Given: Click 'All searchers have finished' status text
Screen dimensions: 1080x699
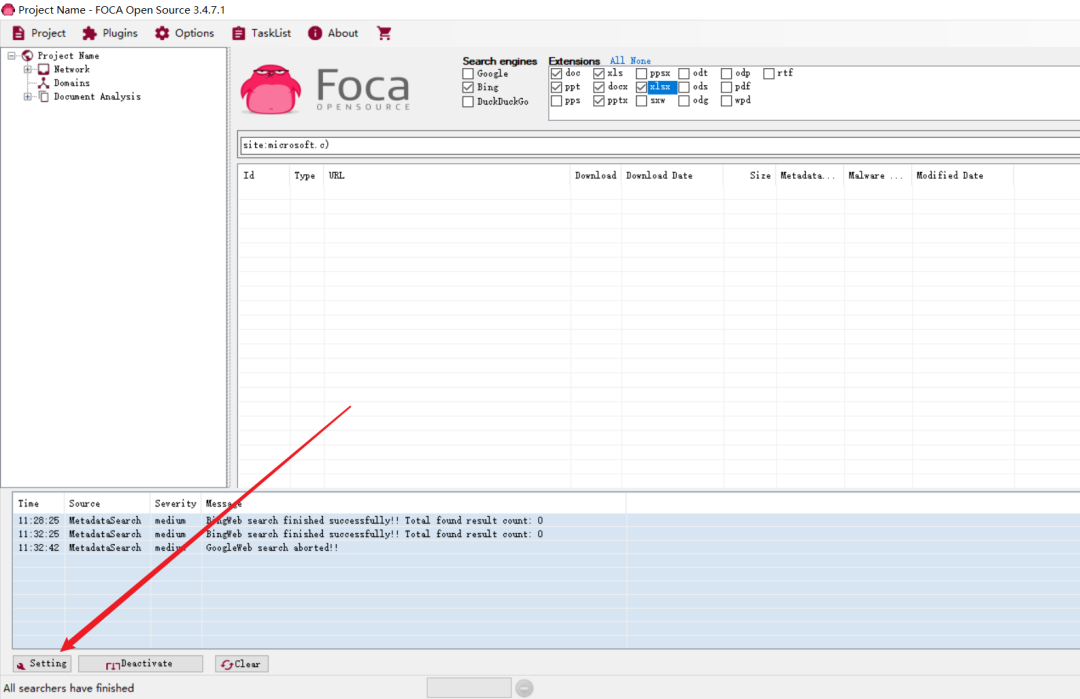Looking at the screenshot, I should (69, 688).
